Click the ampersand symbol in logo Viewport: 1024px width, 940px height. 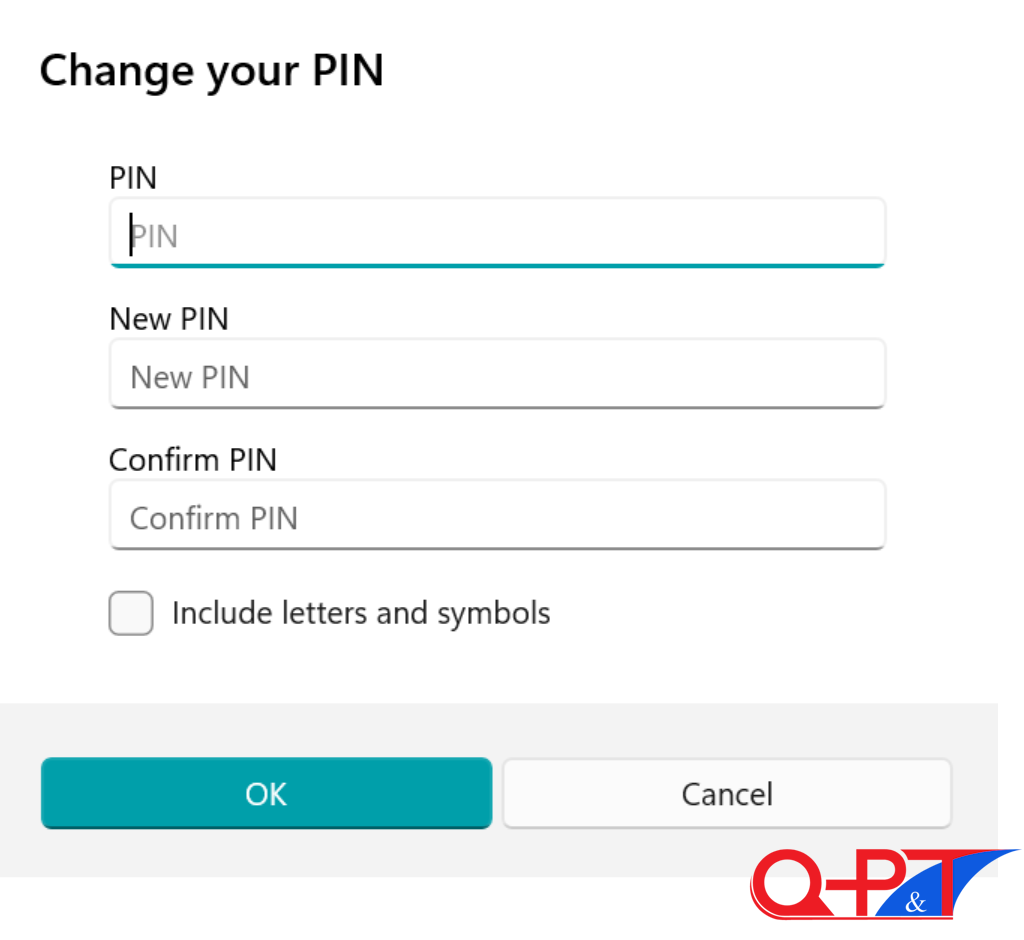(914, 902)
